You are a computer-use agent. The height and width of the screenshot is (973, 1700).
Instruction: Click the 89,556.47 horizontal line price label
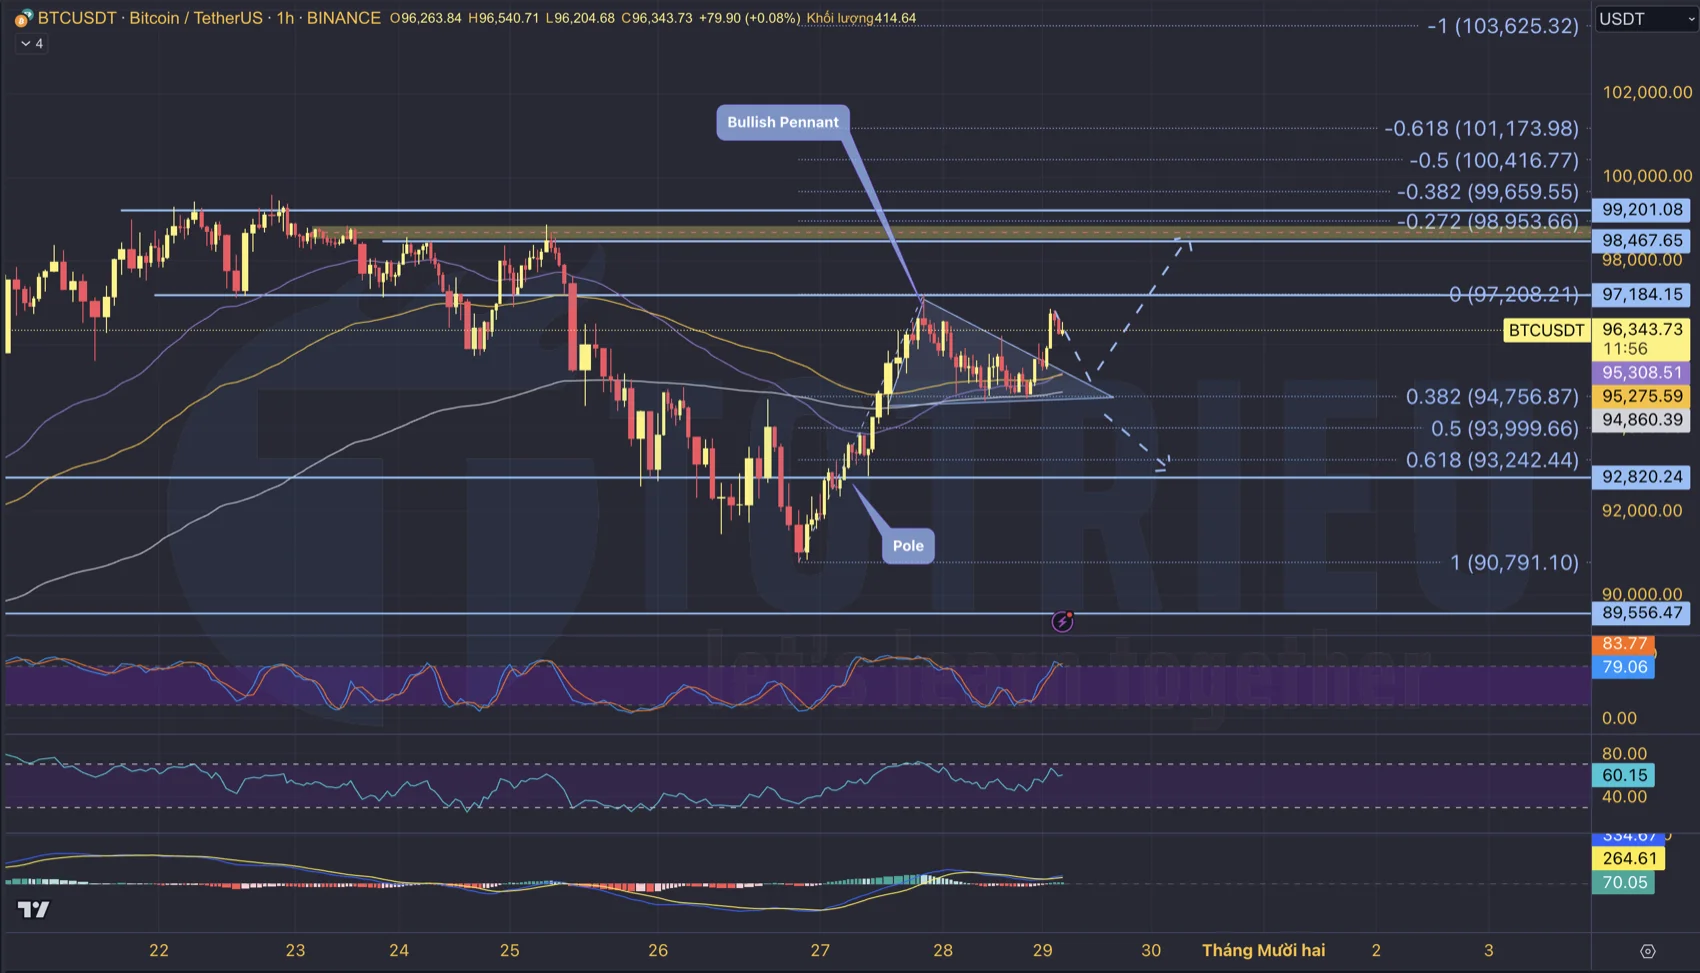(x=1642, y=613)
